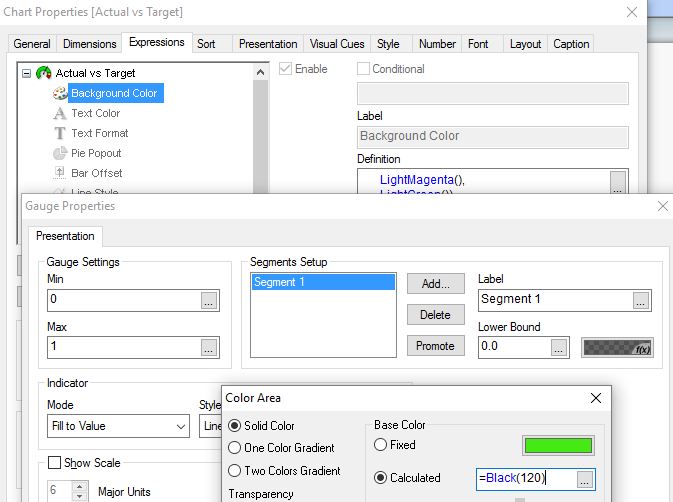Select Bar Offset in expression tree
Screen dimensions: 673x502
[x=97, y=173]
